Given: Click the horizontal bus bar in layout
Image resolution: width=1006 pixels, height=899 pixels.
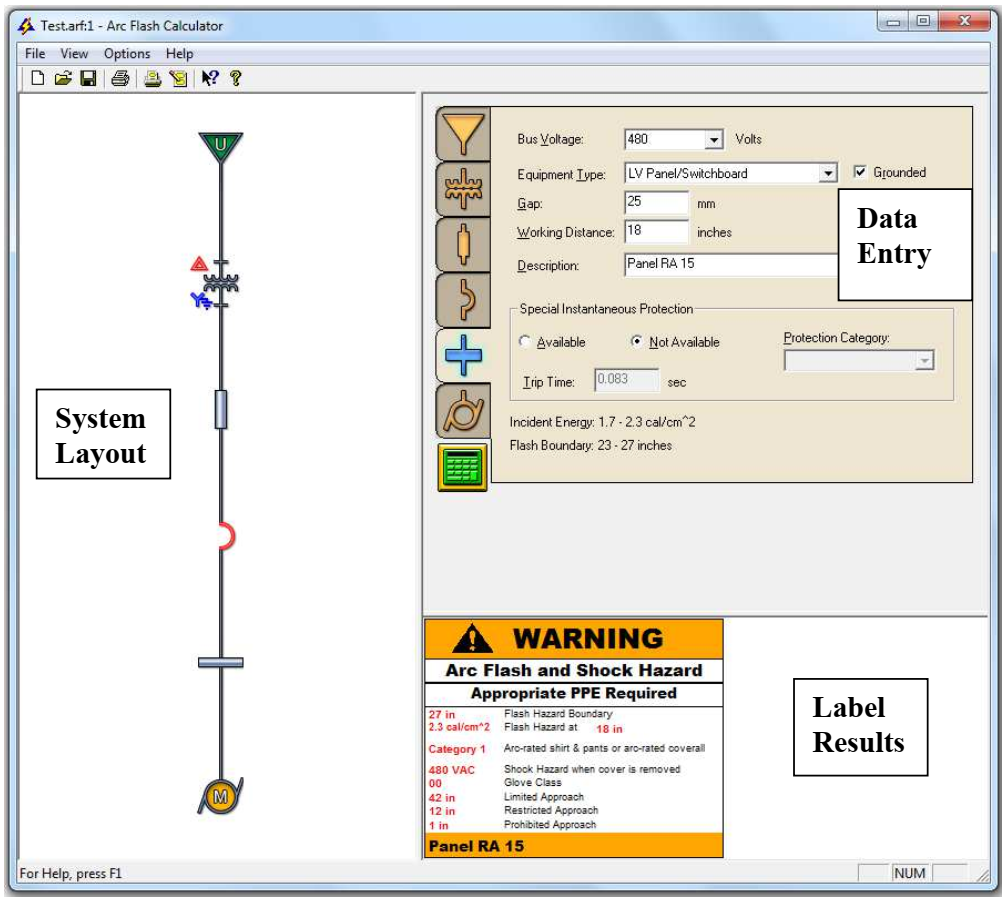Looking at the screenshot, I should click(221, 662).
